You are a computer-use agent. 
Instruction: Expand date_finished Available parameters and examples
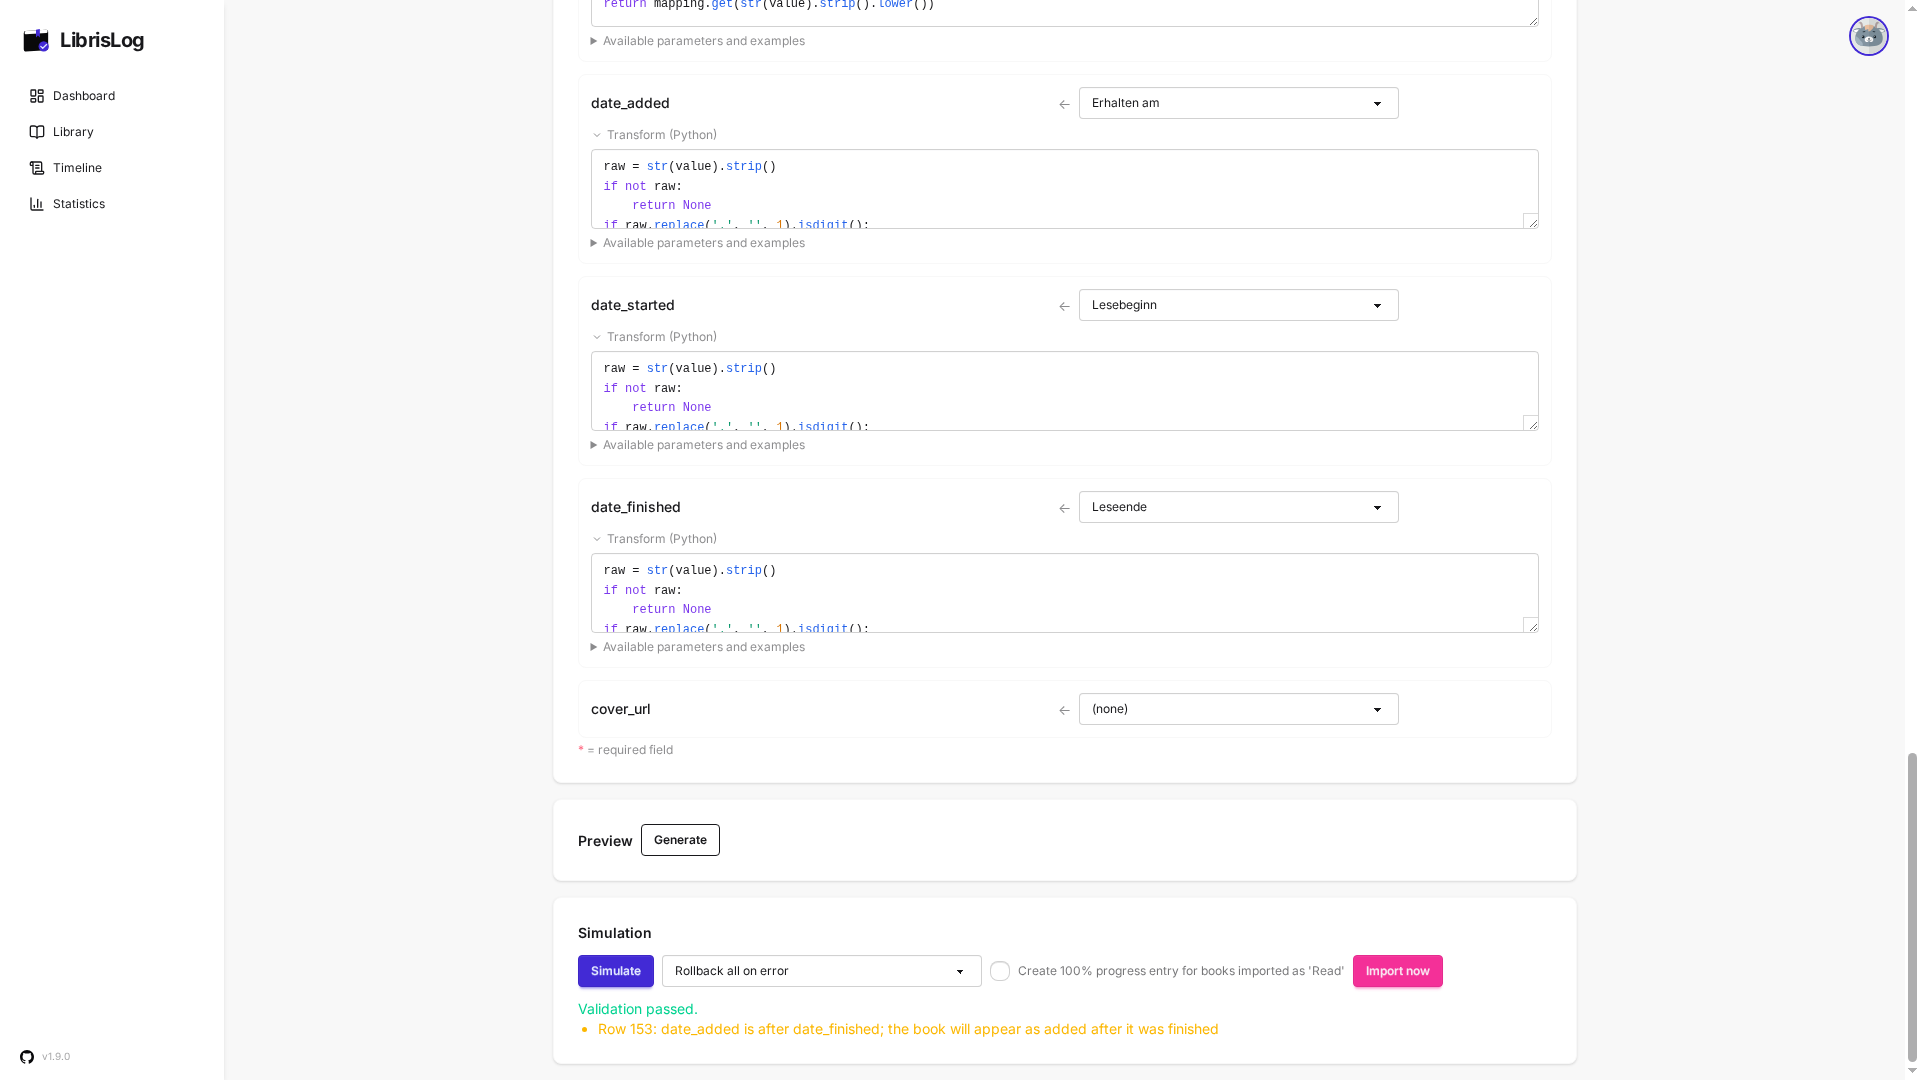pyautogui.click(x=697, y=647)
